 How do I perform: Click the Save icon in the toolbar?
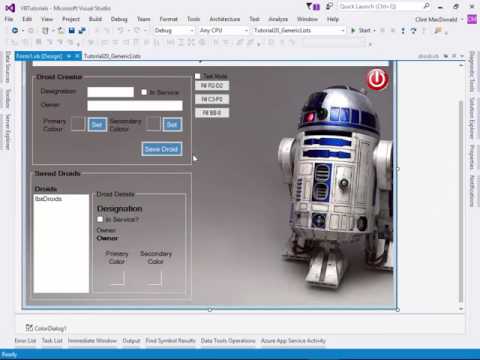pos(71,30)
